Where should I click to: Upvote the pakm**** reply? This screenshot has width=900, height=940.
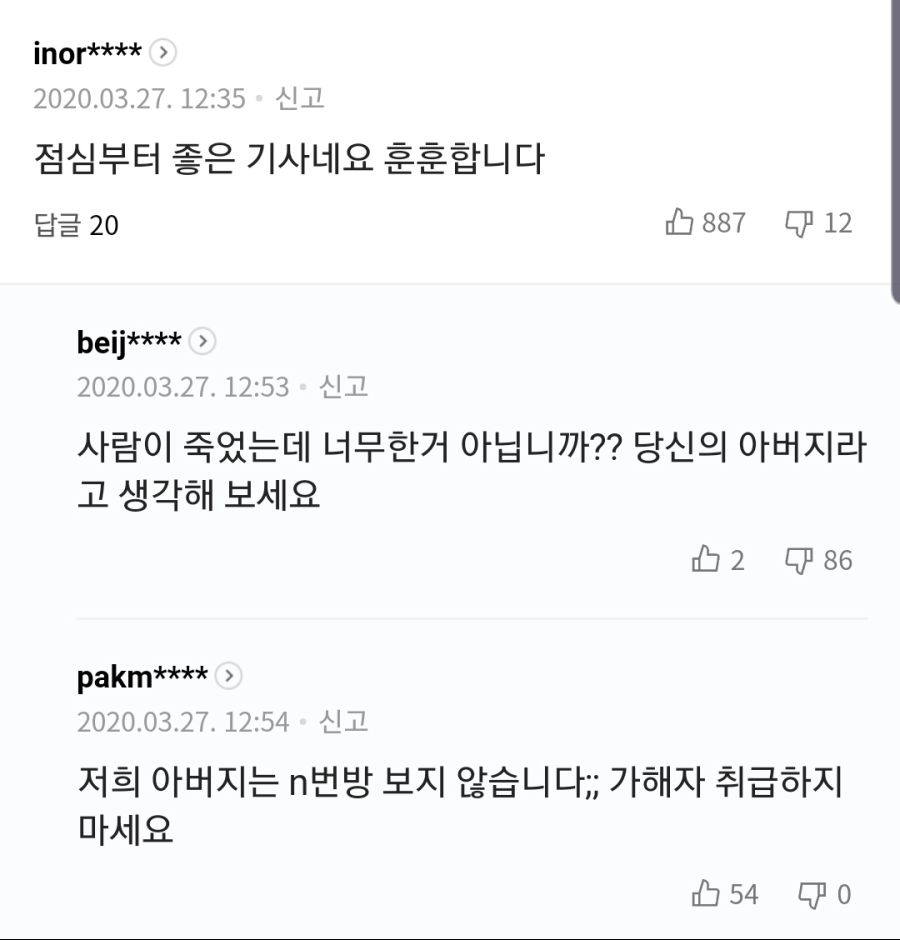tap(706, 893)
